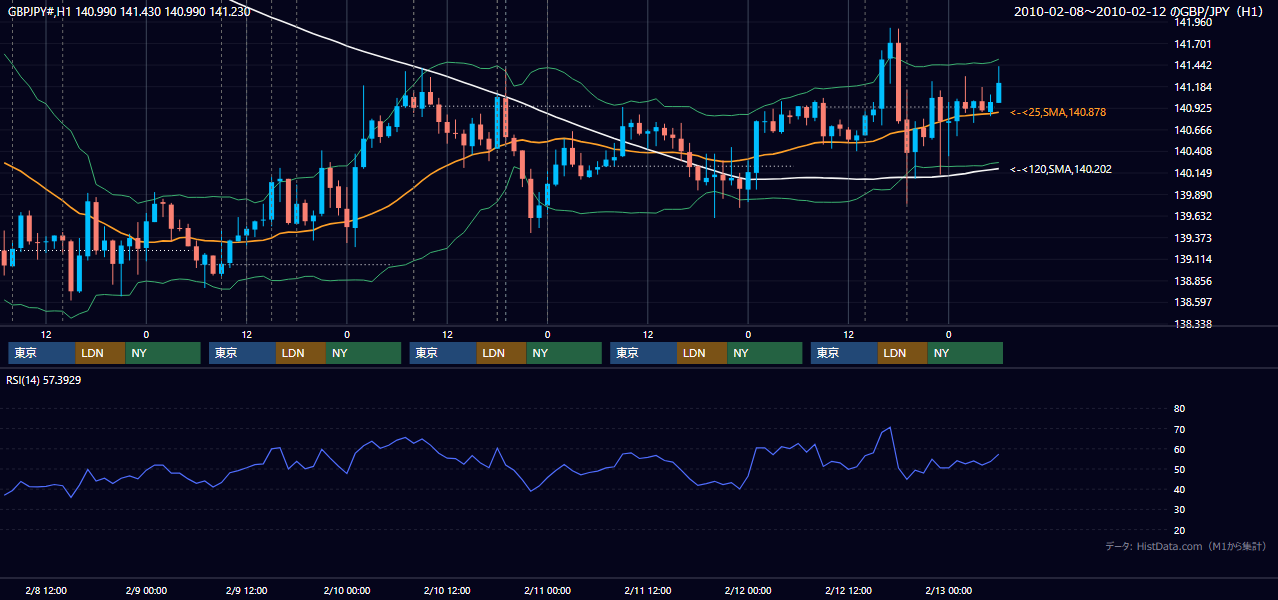Click the first 東京 session box
Viewport: 1278px width, 600px height.
pyautogui.click(x=42, y=353)
